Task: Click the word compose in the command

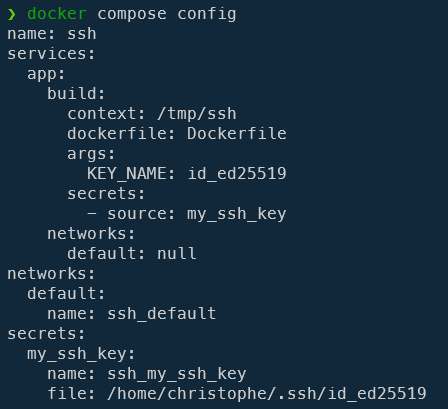Action: coord(132,15)
